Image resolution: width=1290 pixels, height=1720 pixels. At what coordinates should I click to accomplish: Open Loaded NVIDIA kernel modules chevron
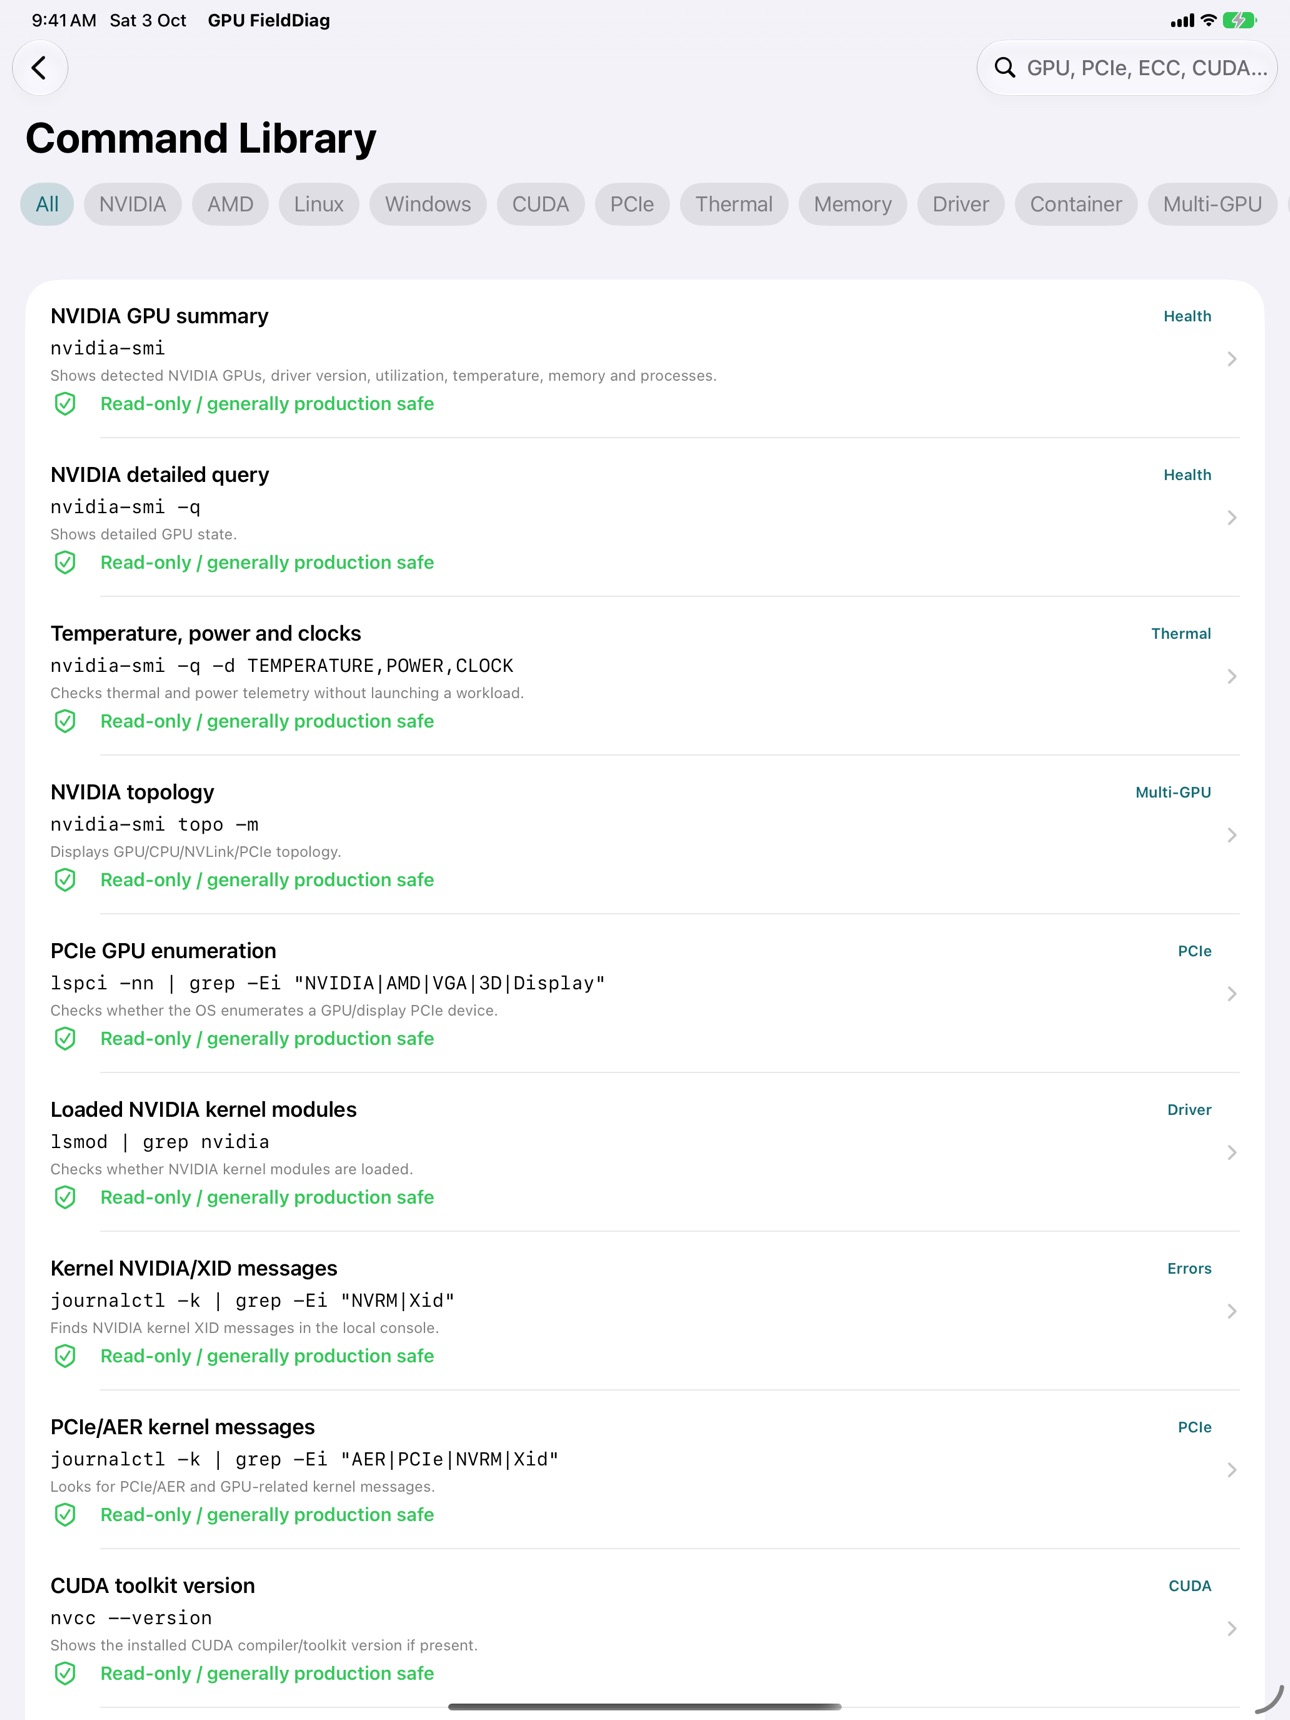coord(1232,1153)
